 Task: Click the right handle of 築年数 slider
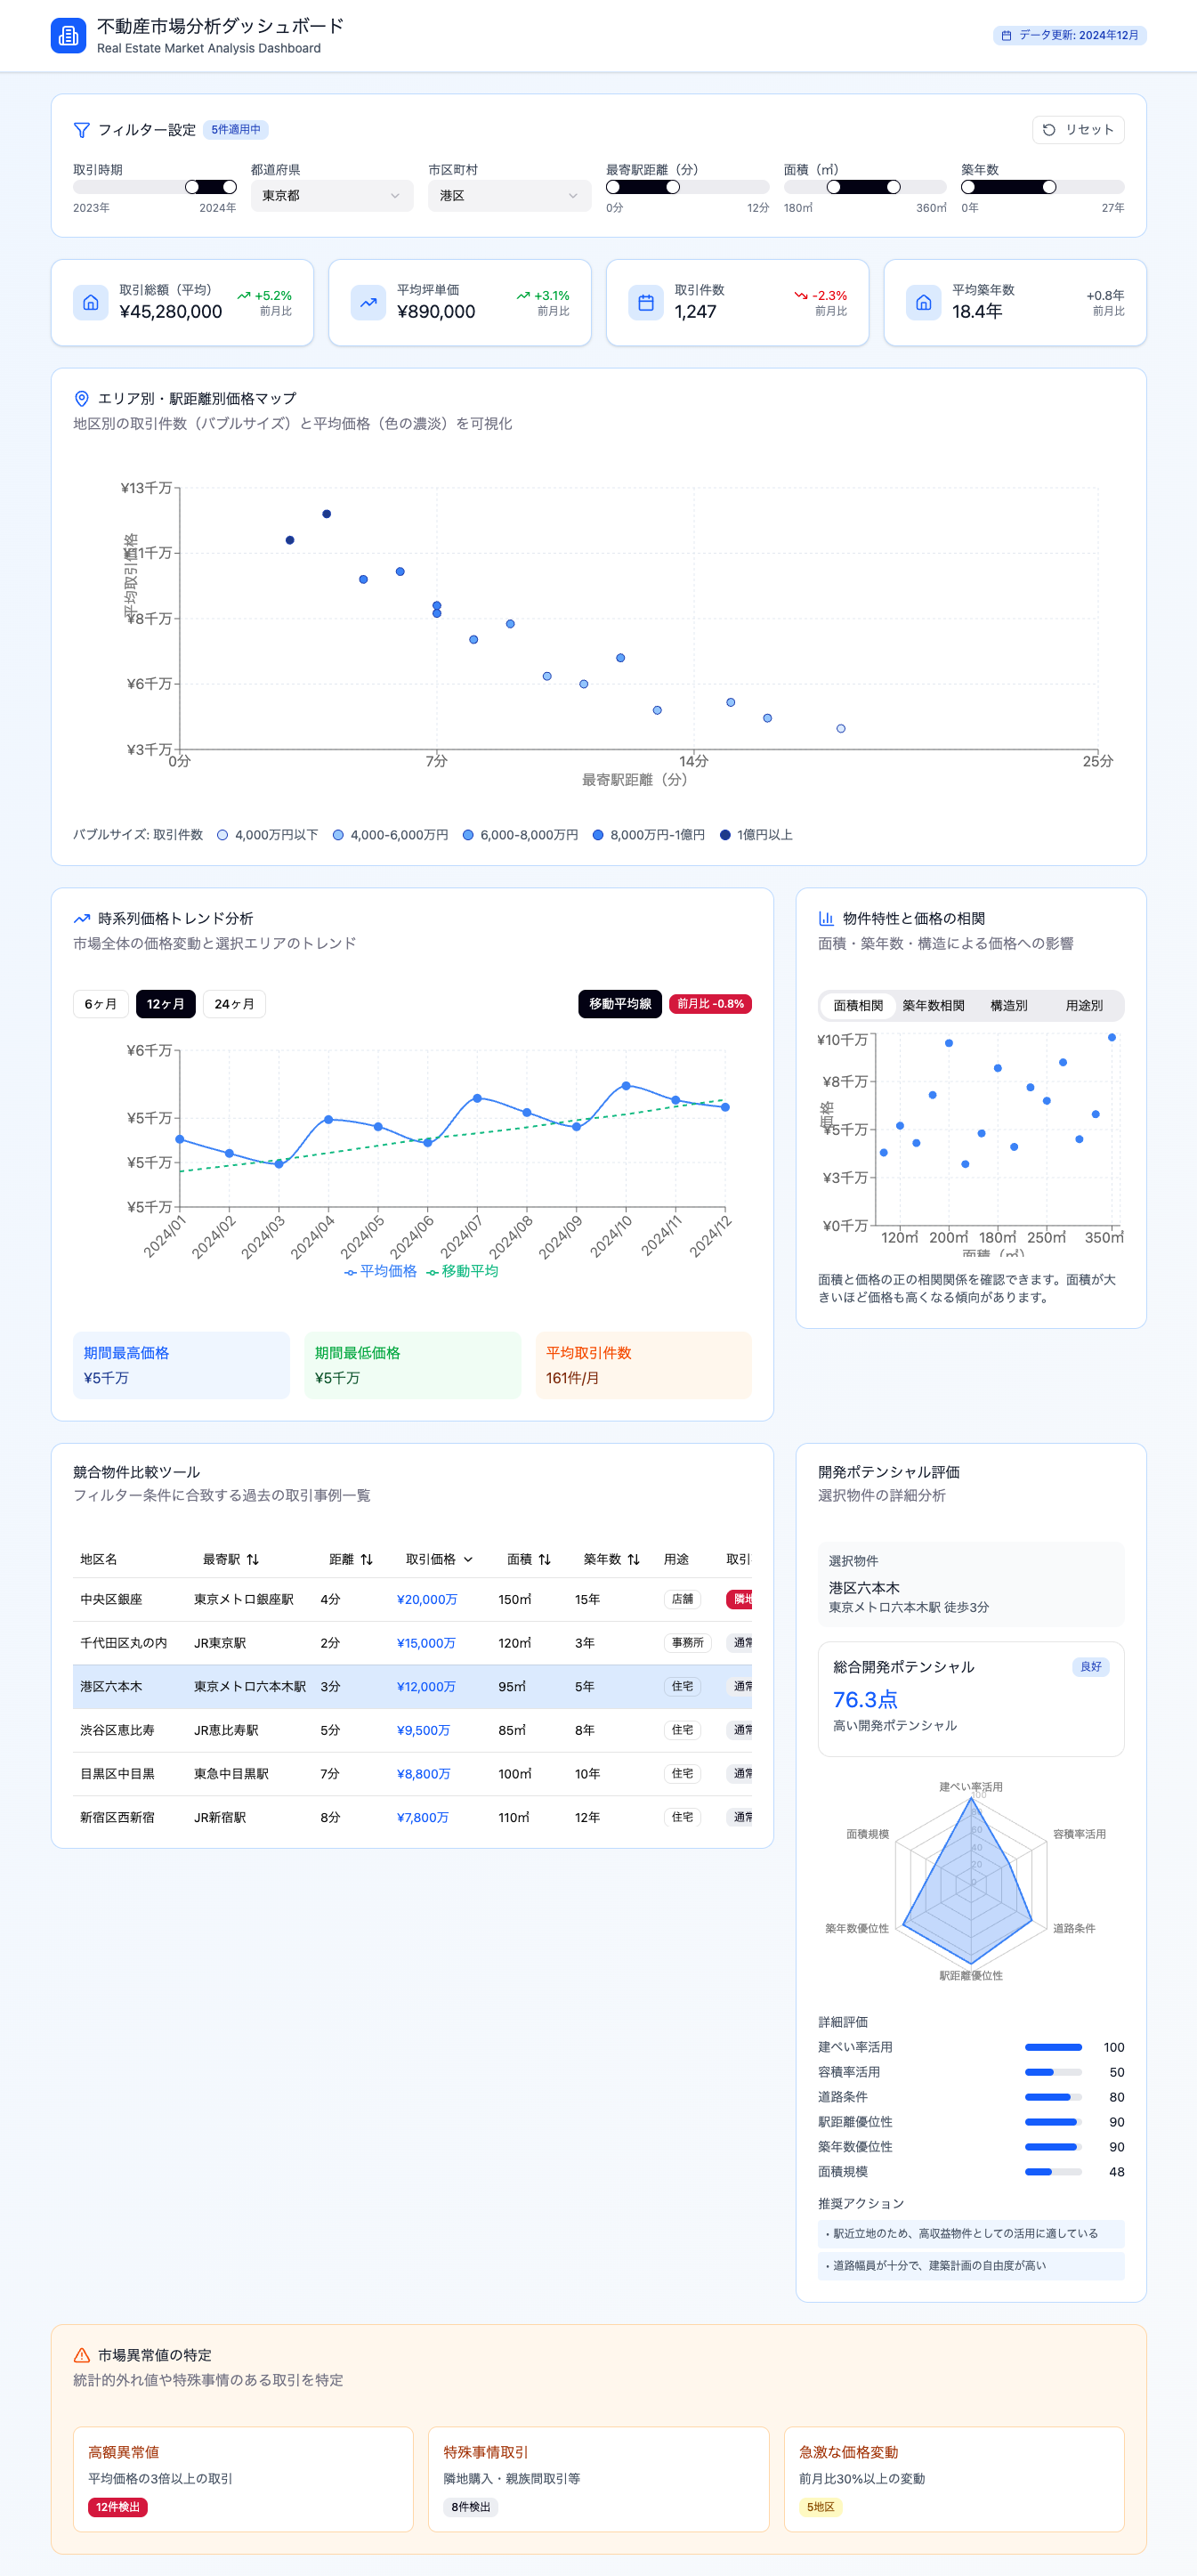1048,187
